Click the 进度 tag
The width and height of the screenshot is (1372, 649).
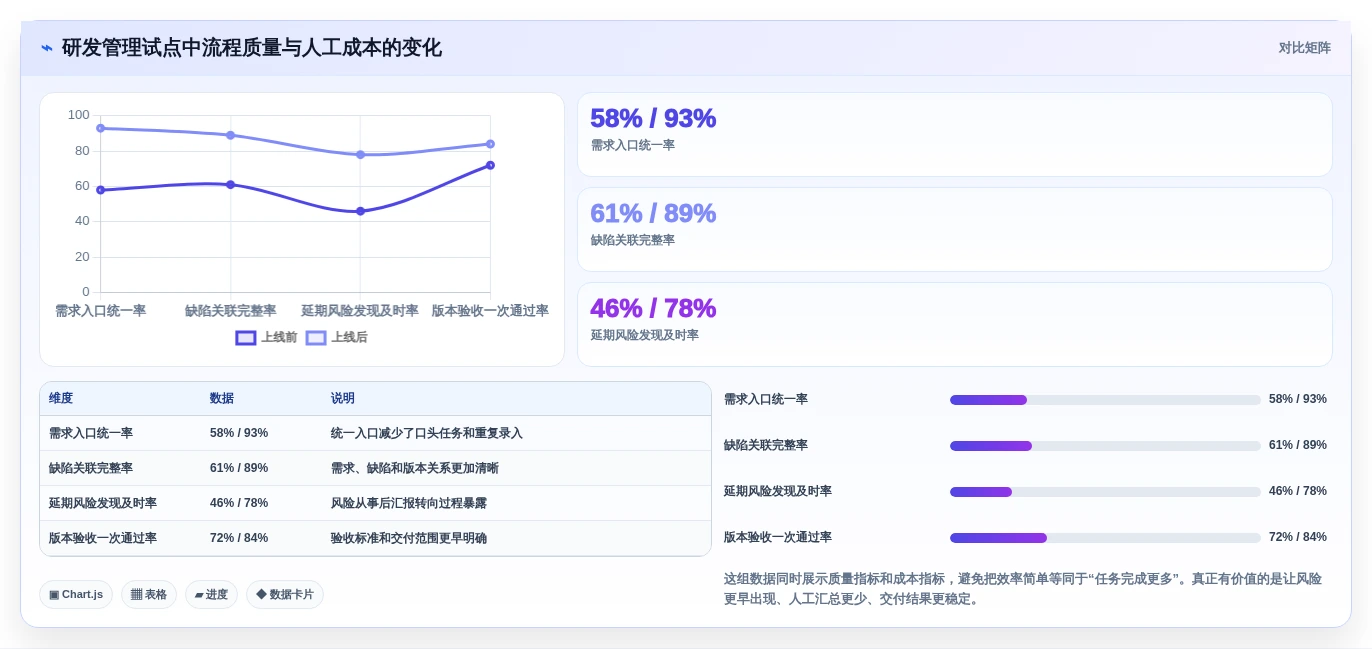(211, 595)
